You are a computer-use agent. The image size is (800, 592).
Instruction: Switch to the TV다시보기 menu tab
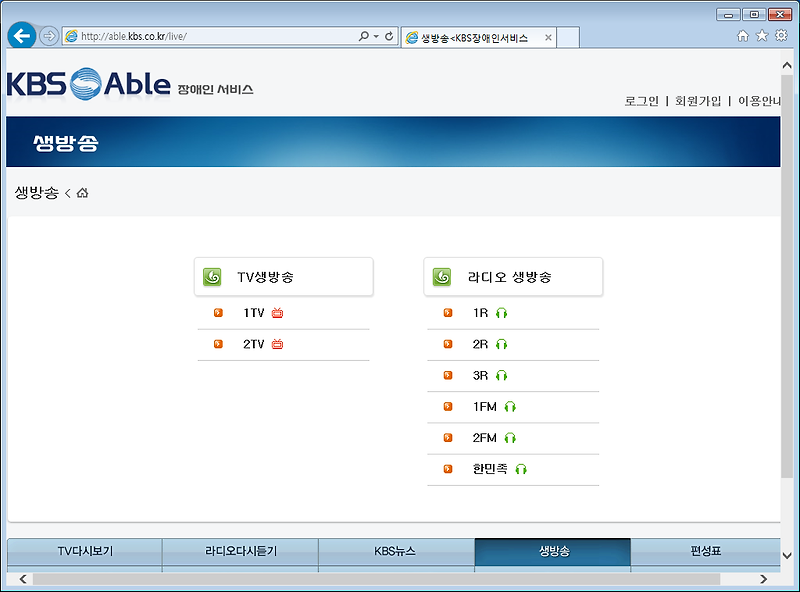coord(85,552)
